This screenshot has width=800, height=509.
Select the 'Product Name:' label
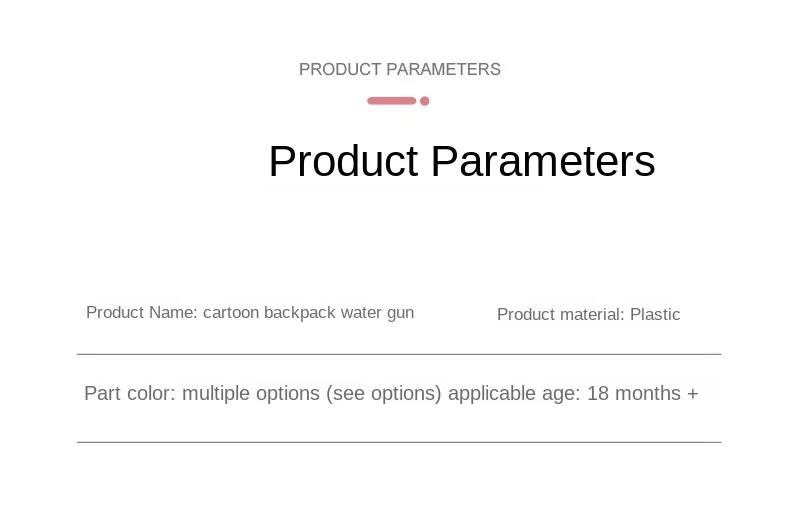pos(142,312)
